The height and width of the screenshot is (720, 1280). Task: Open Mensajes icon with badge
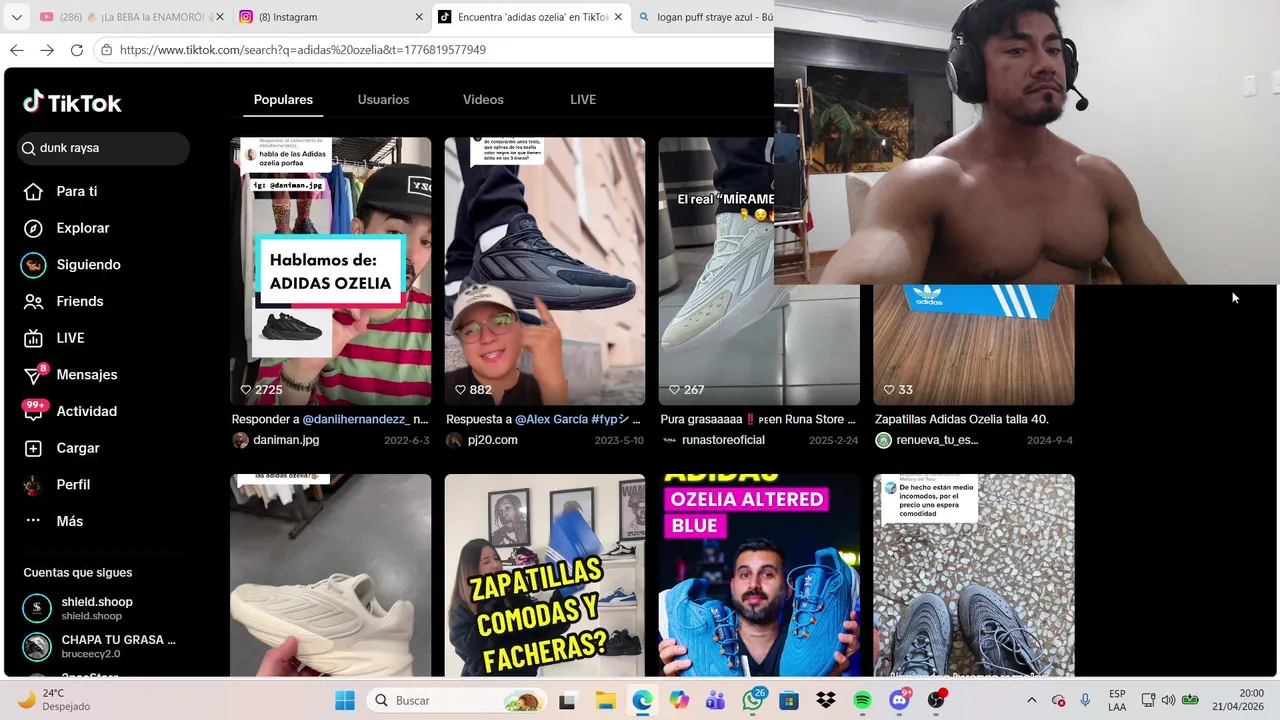click(x=34, y=374)
